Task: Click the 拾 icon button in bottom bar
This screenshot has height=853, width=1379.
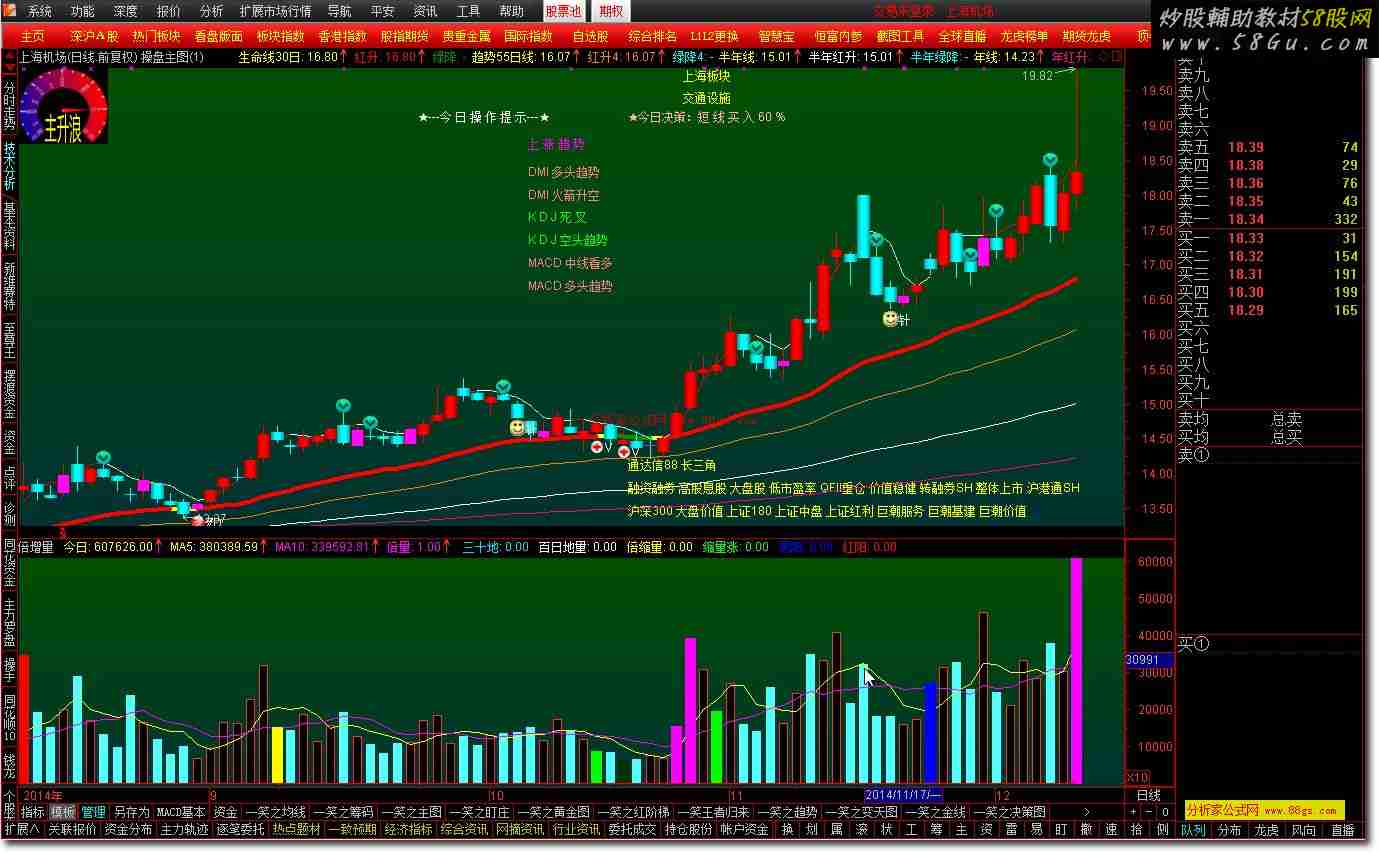Action: point(1136,829)
